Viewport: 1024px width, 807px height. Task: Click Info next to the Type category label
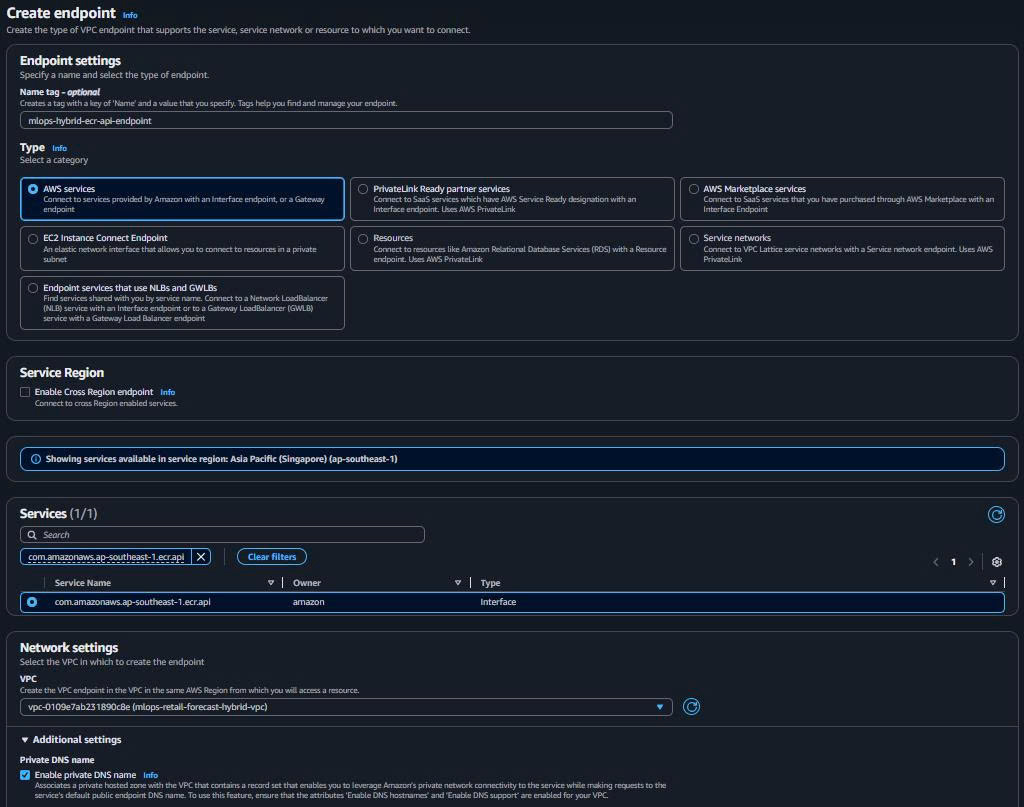(x=58, y=146)
